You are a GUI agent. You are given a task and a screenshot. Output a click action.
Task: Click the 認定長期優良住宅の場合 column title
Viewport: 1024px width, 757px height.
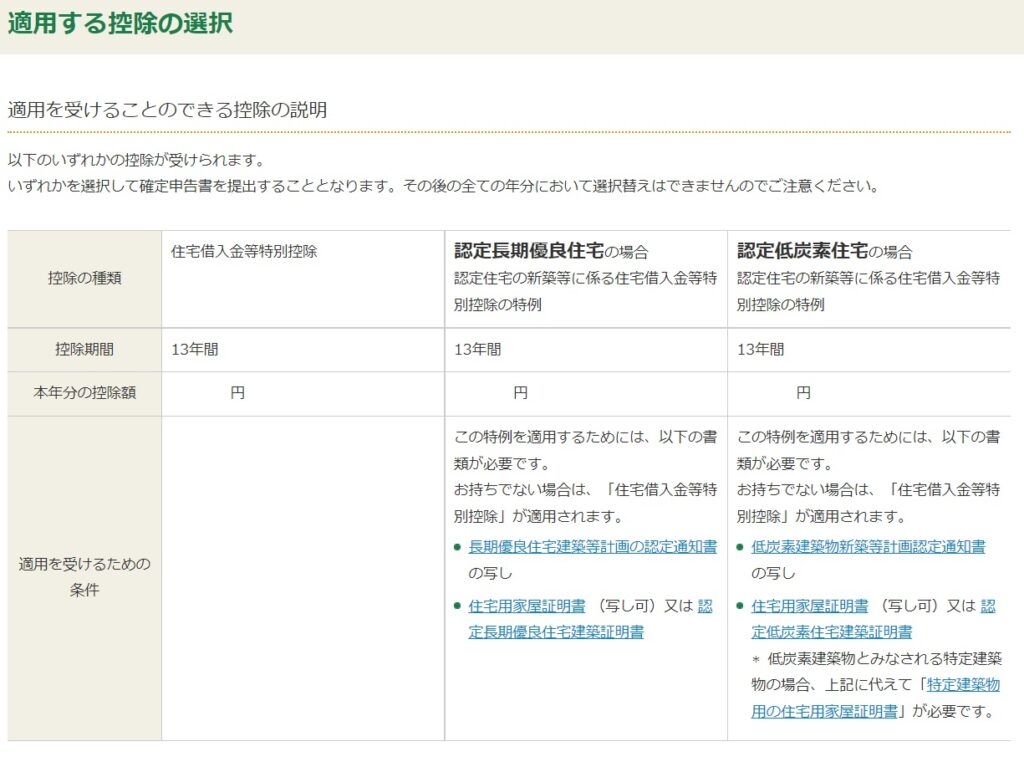click(x=551, y=251)
